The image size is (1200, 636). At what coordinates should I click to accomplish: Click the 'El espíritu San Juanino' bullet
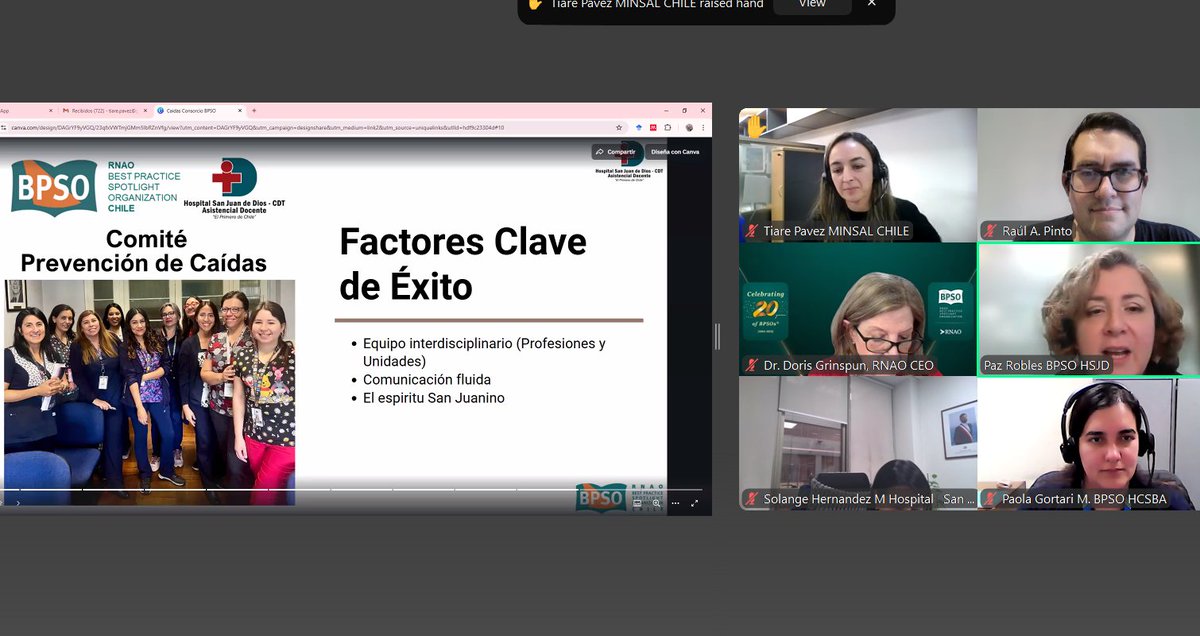point(432,398)
